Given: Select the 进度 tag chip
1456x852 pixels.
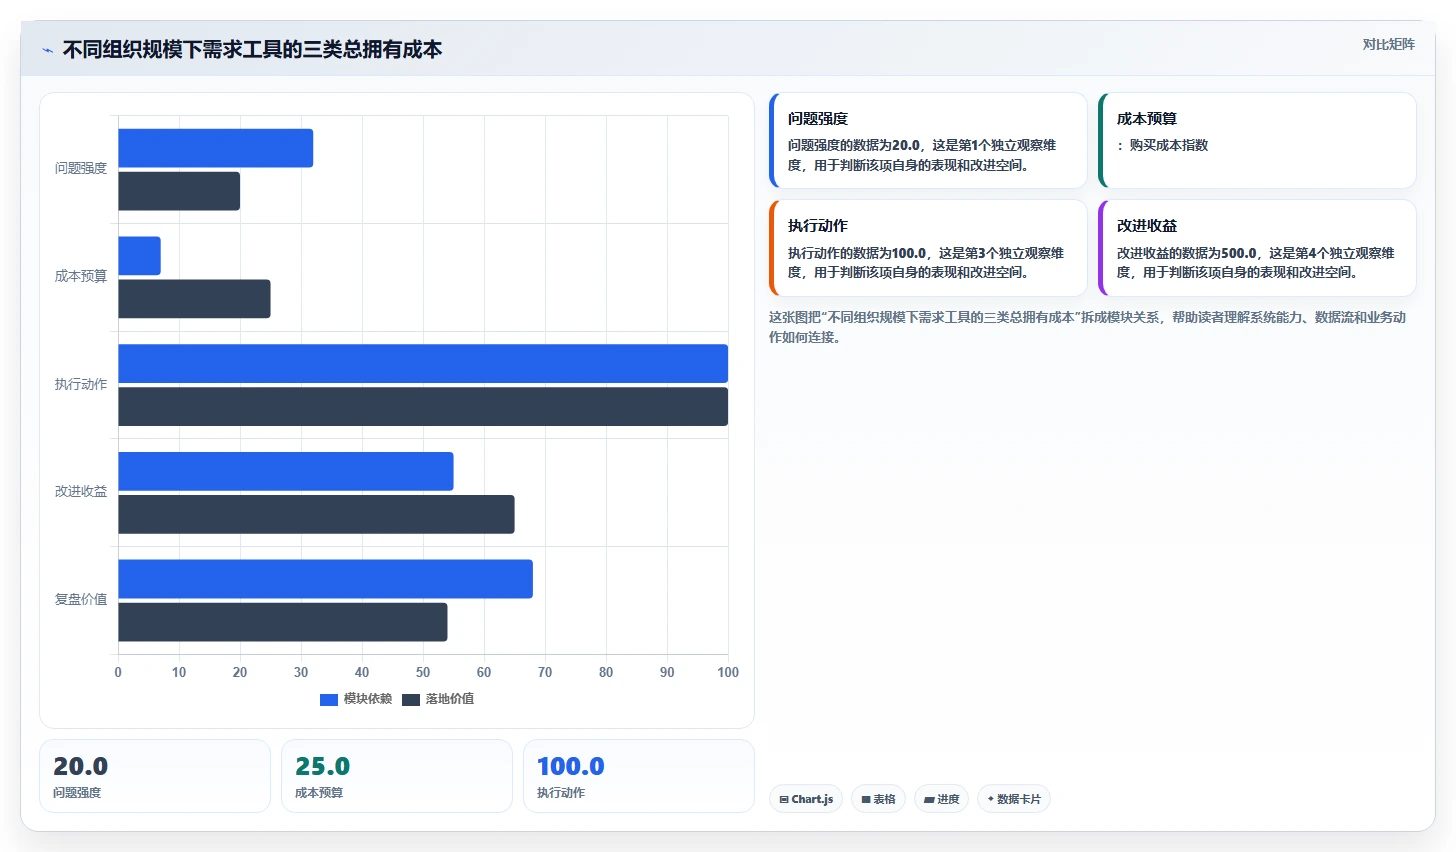Looking at the screenshot, I should pos(941,799).
